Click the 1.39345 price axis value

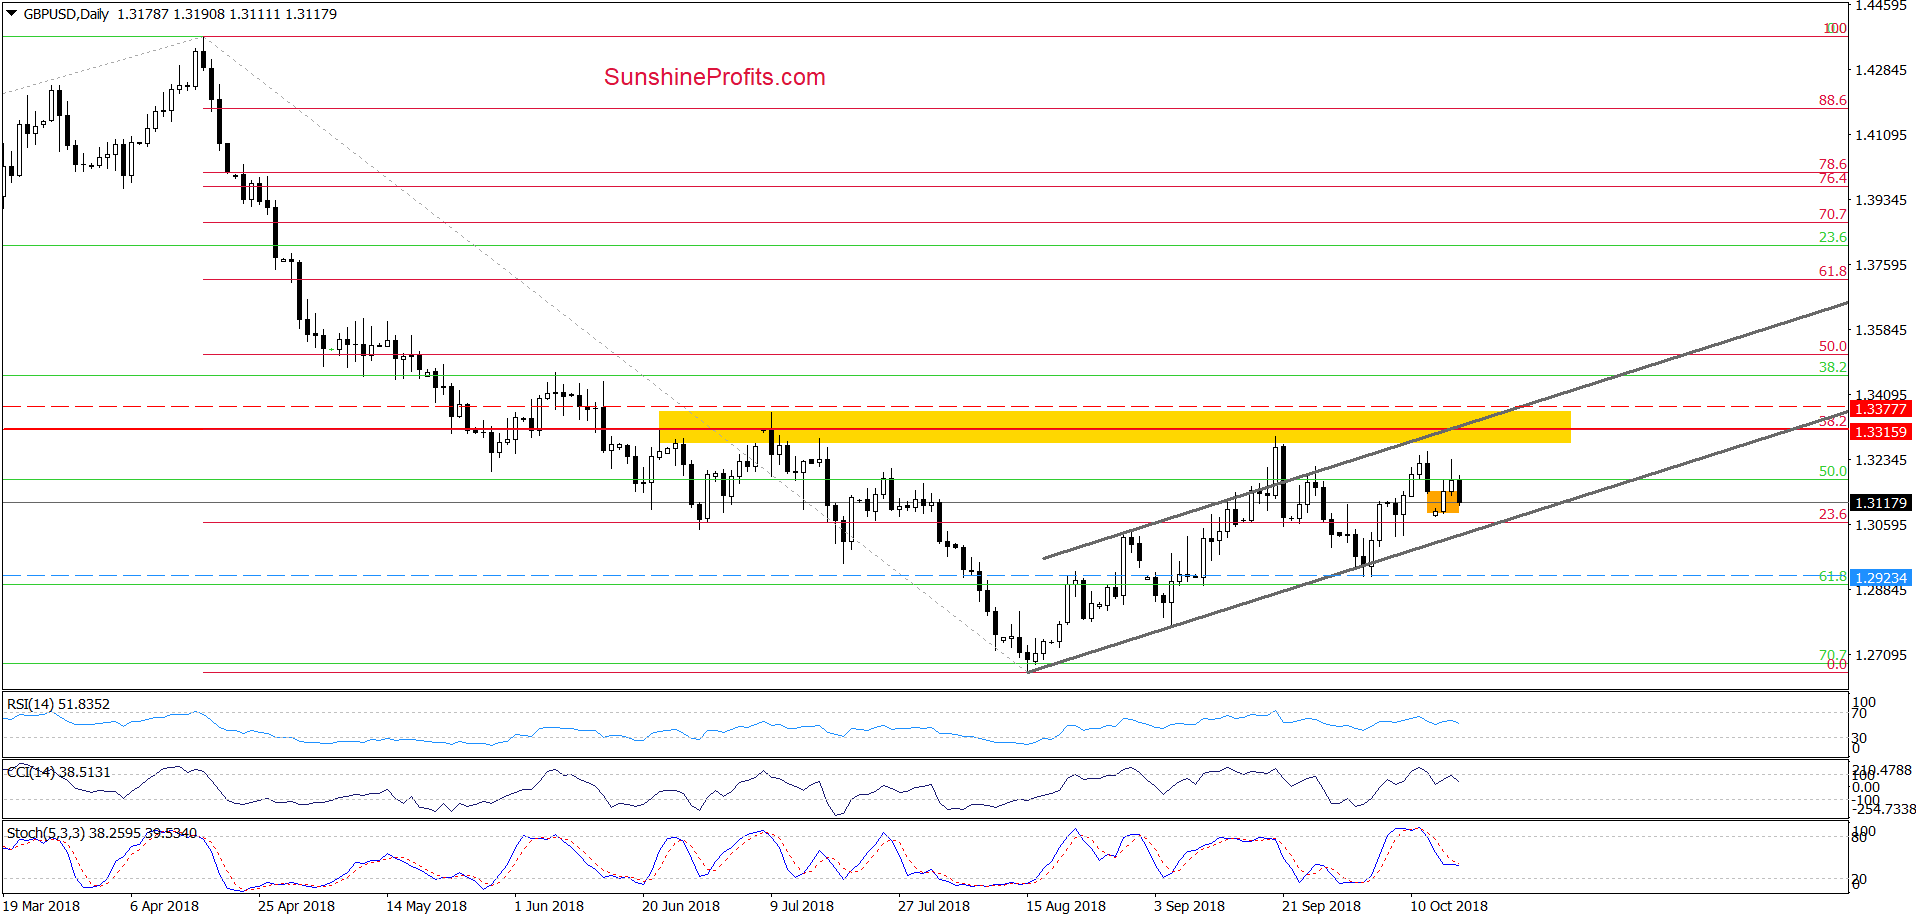point(1881,200)
